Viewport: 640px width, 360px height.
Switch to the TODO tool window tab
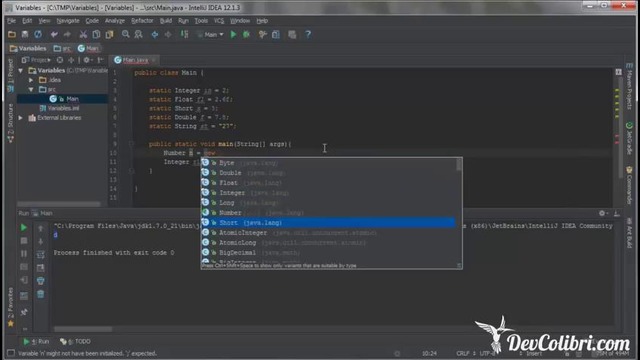point(76,342)
